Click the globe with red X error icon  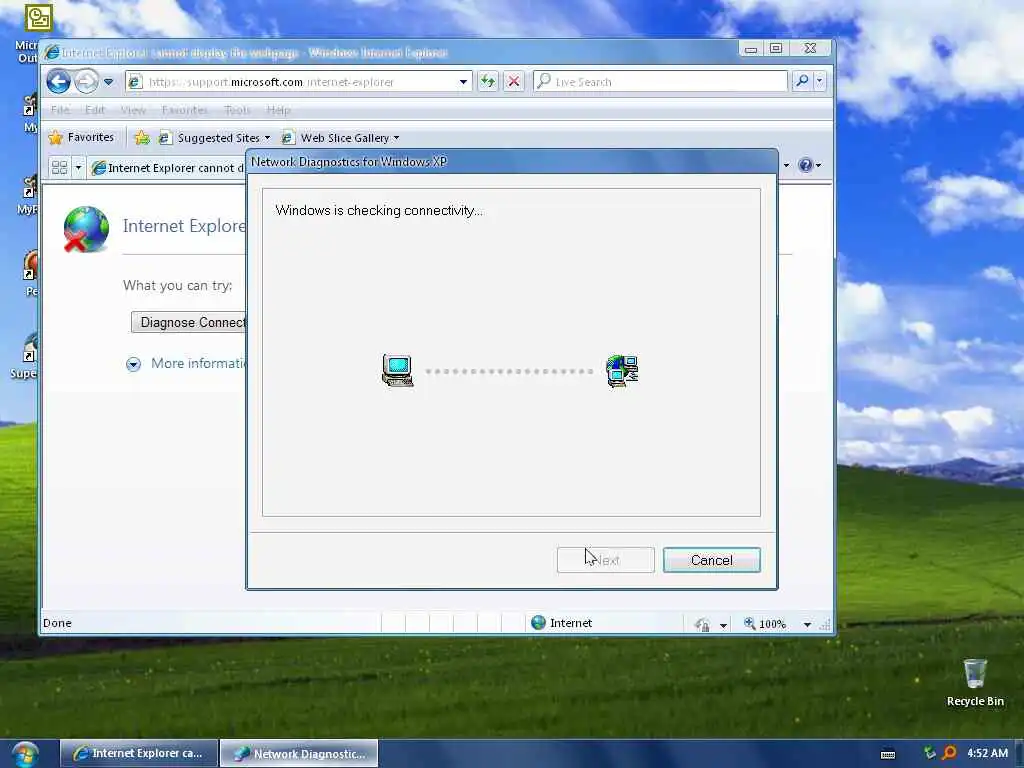(86, 229)
